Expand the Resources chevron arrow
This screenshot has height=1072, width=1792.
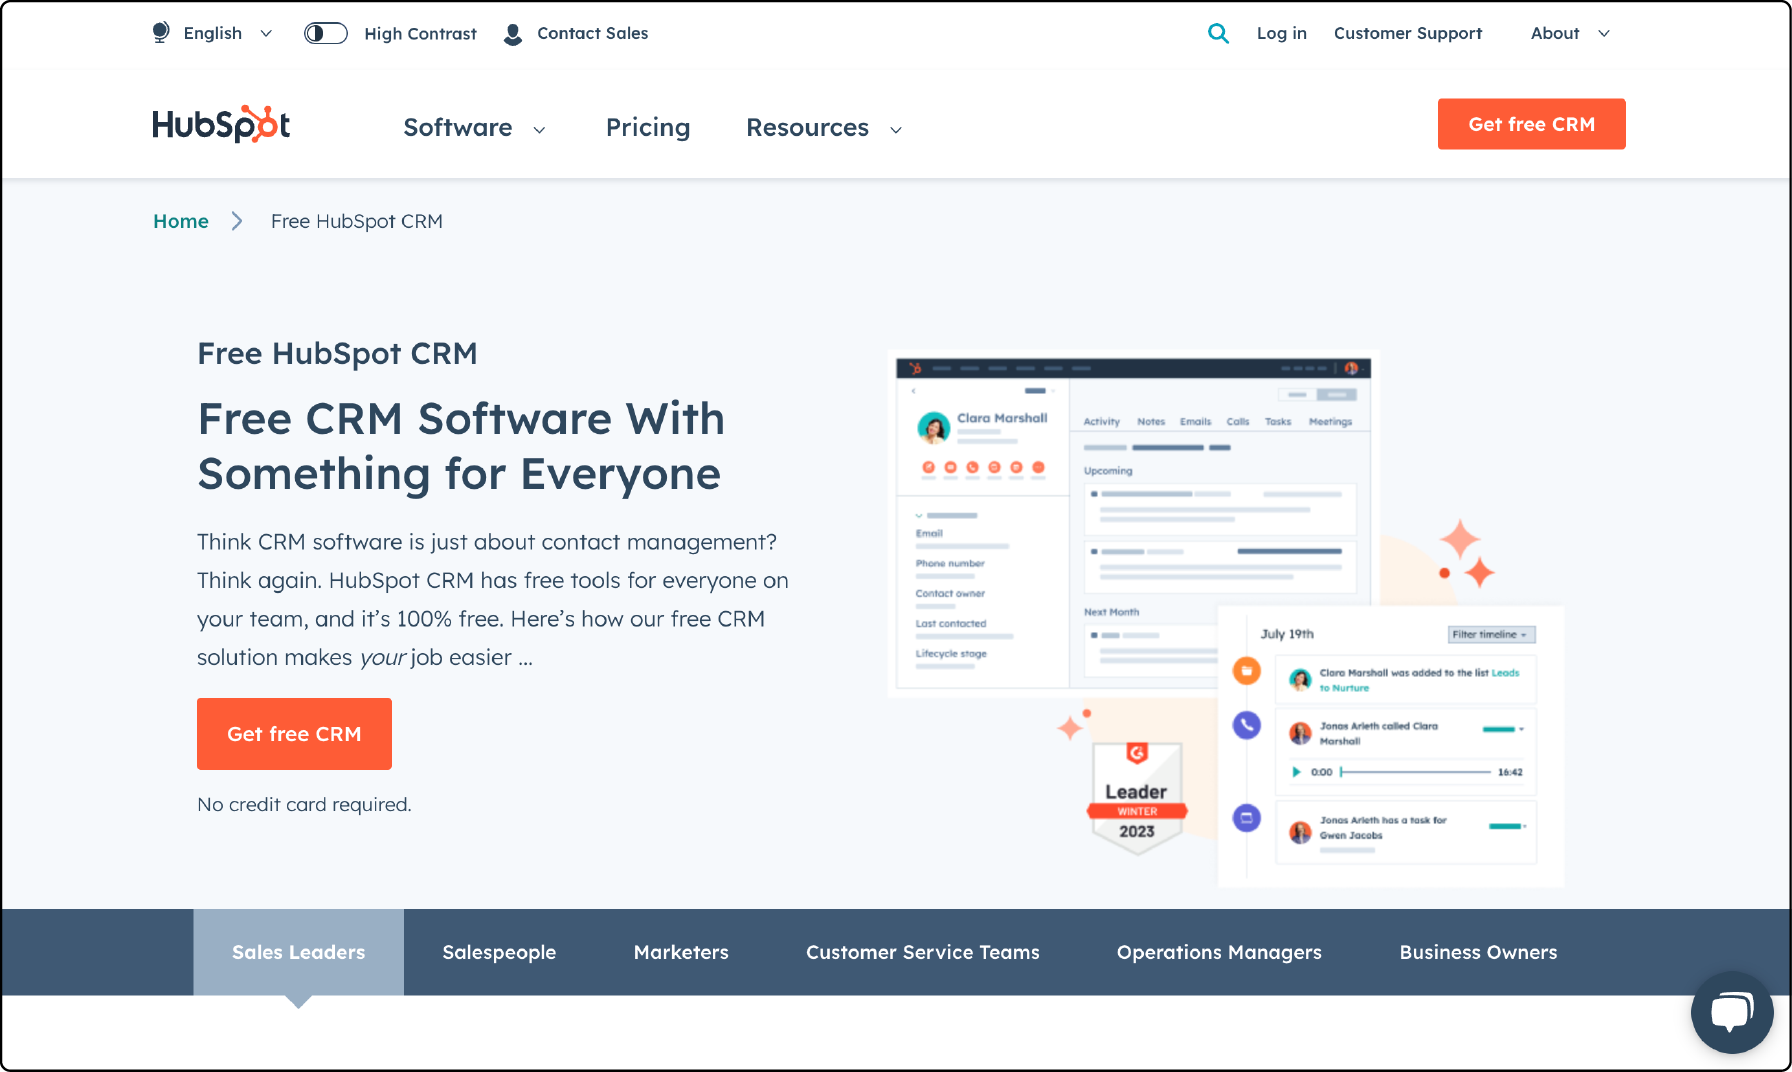[x=896, y=130]
